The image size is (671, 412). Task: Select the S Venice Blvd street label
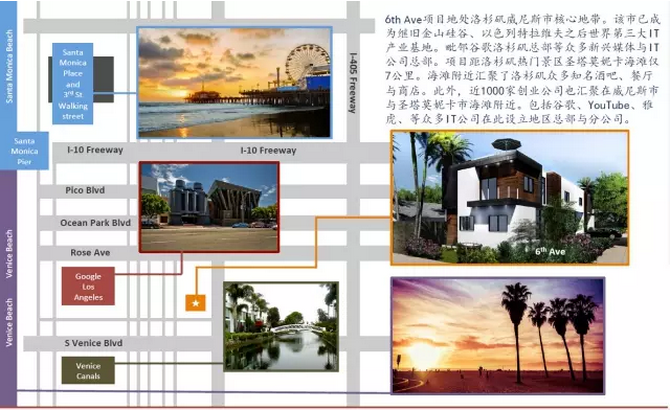[x=93, y=343]
